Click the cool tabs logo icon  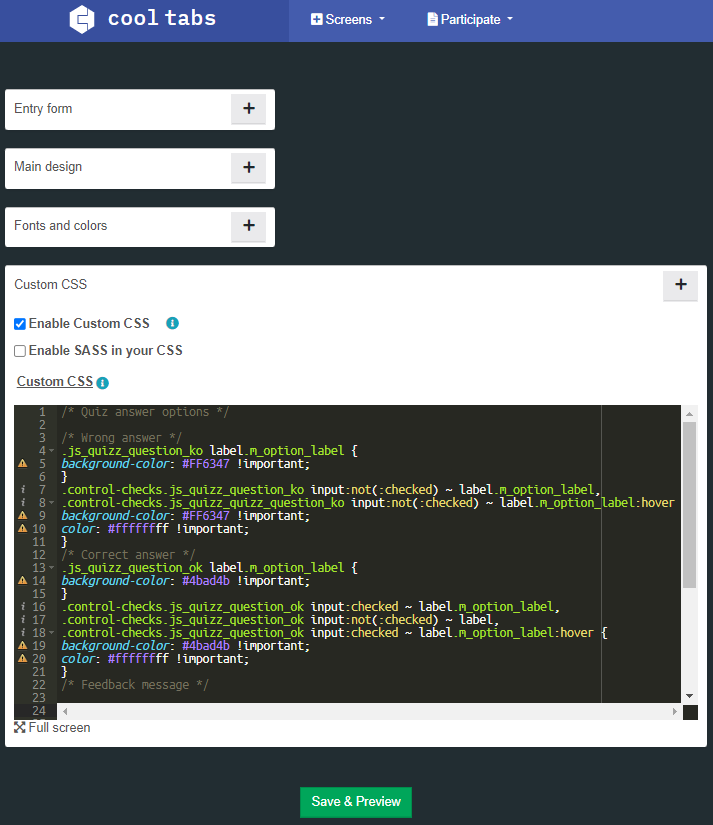tap(82, 19)
